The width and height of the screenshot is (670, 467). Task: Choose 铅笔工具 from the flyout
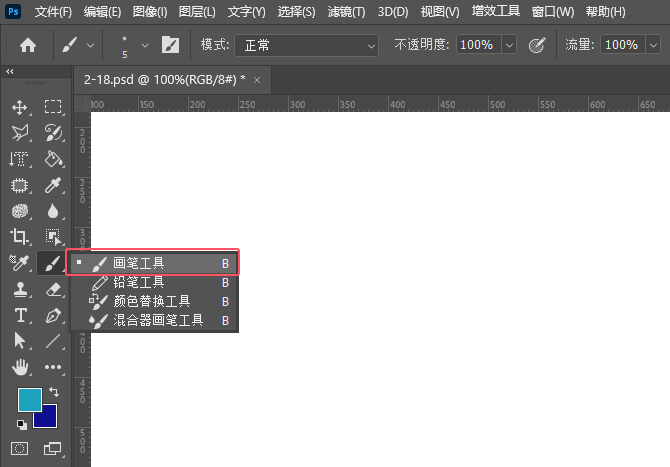click(x=154, y=282)
